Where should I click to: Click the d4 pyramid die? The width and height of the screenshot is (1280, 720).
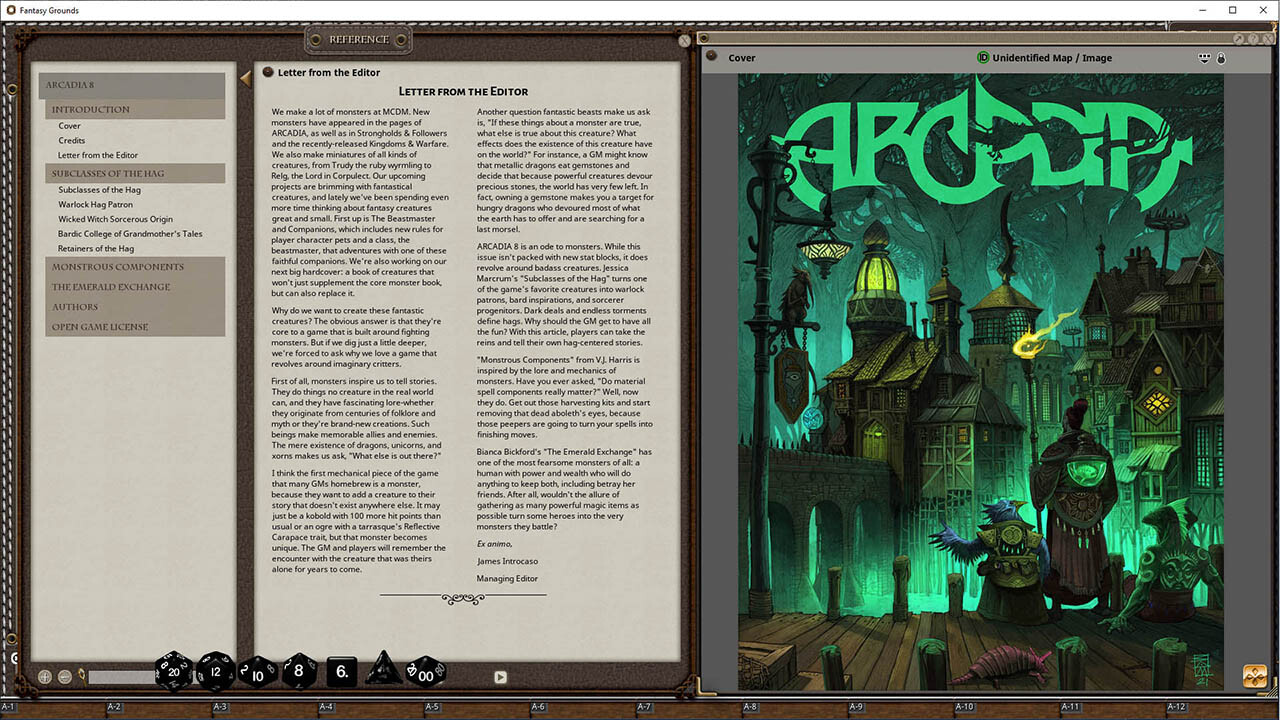383,670
